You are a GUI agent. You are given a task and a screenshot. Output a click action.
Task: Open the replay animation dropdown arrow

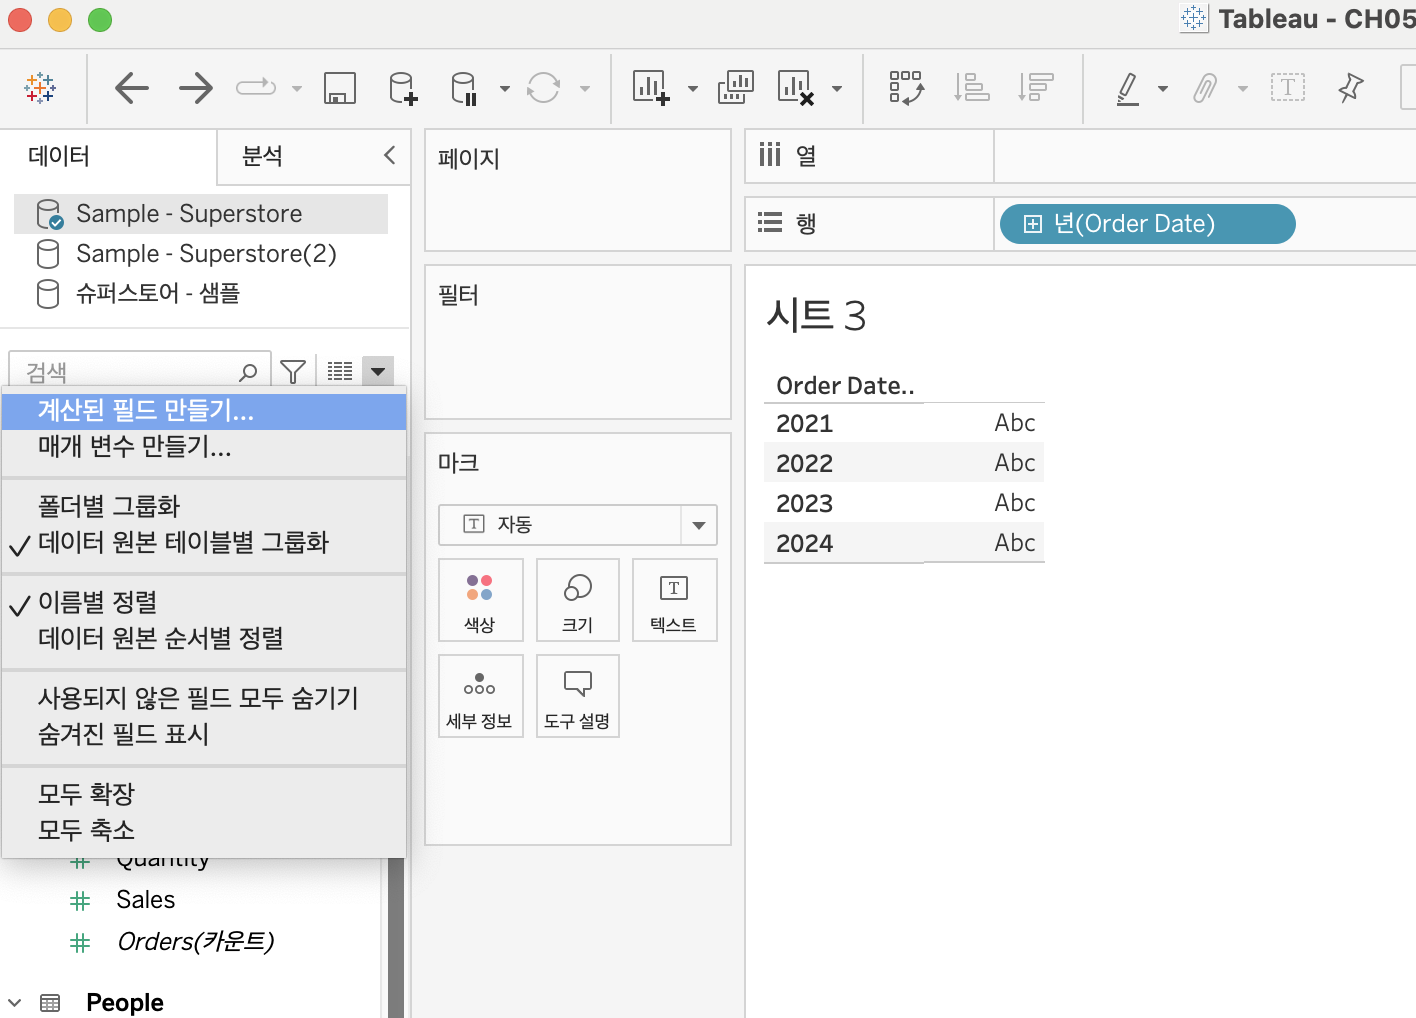click(297, 89)
